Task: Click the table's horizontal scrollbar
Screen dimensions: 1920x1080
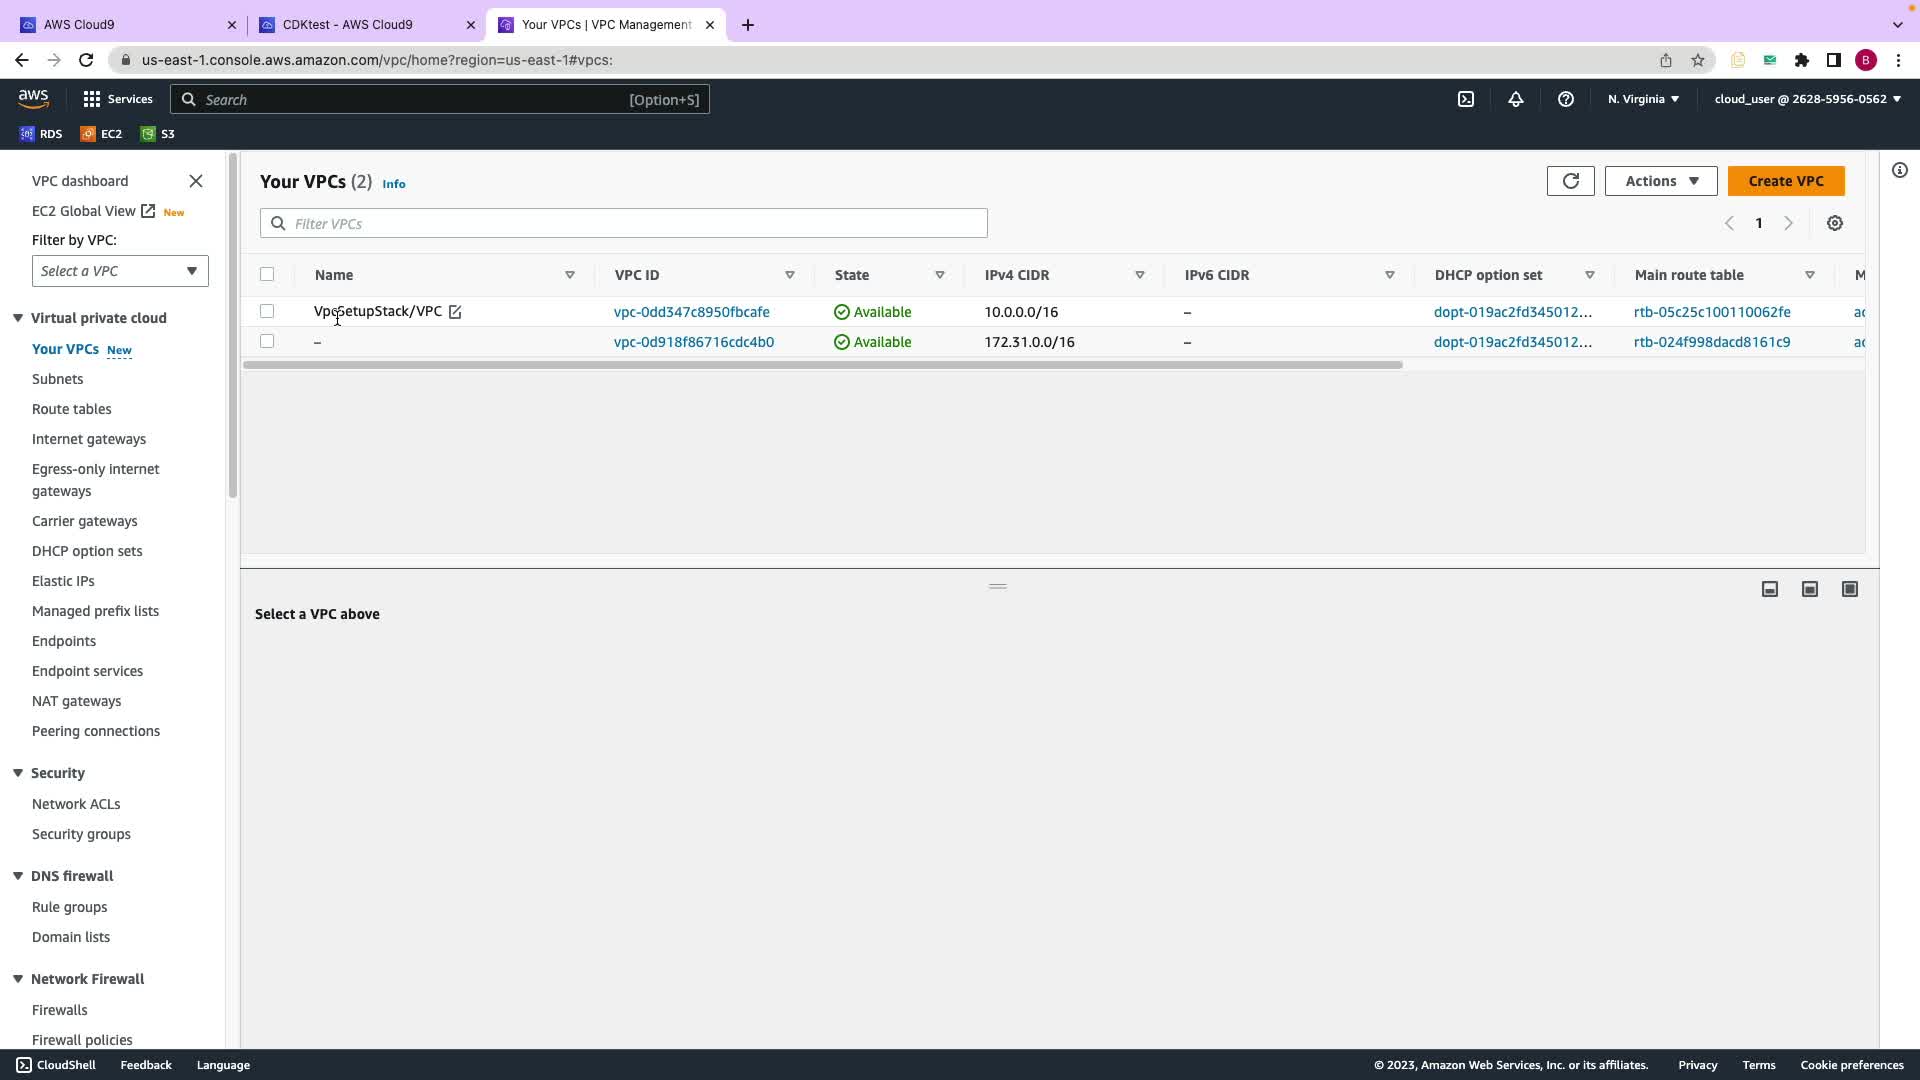Action: (x=822, y=365)
